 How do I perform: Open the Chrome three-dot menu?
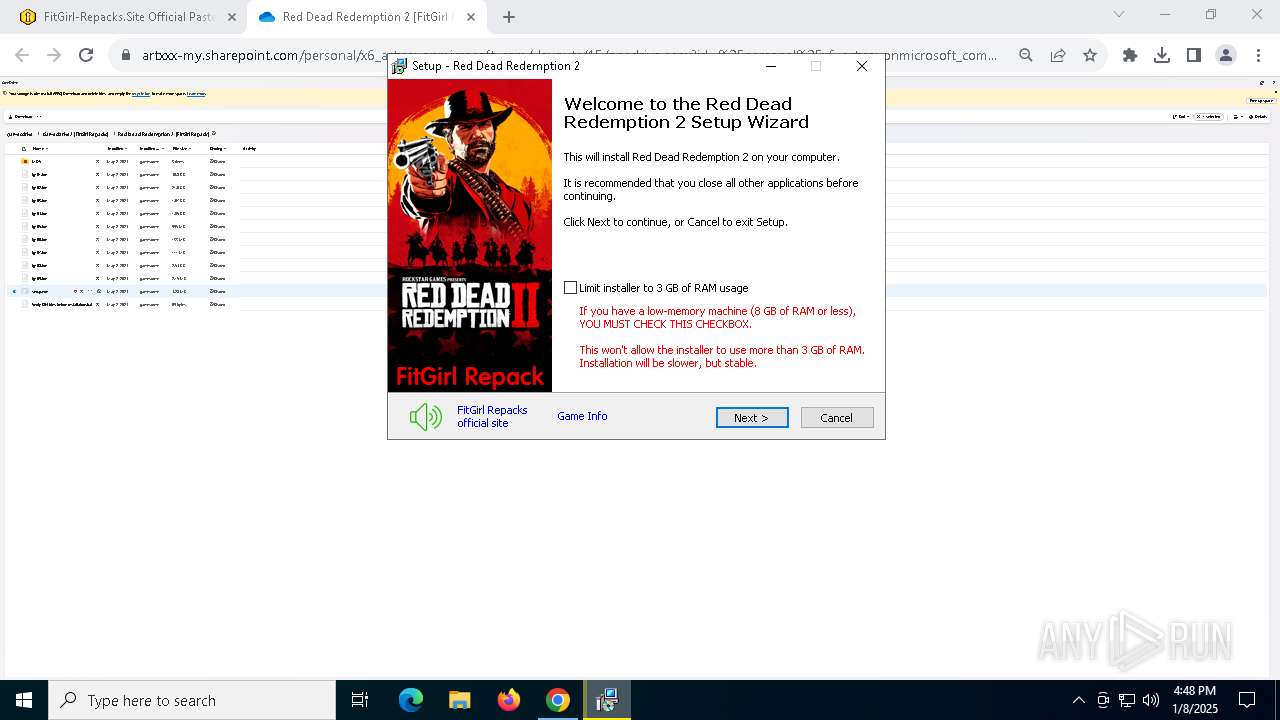(x=1258, y=56)
